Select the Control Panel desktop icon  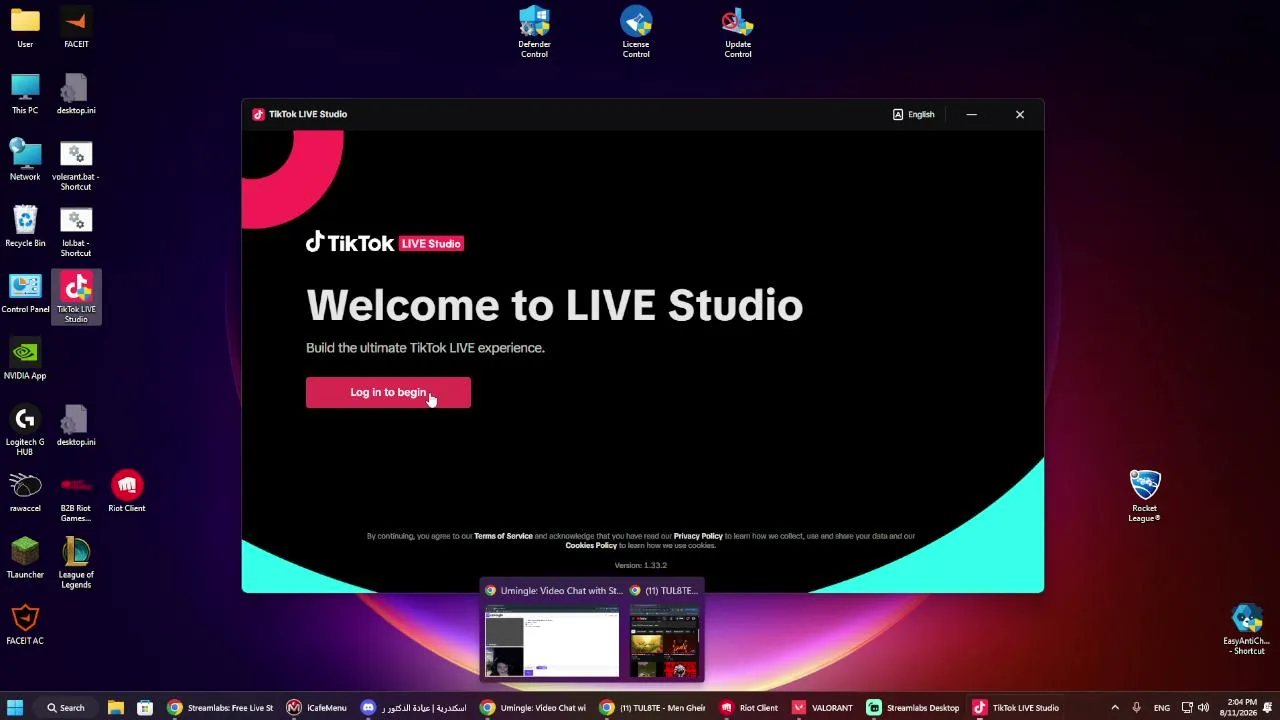(x=25, y=293)
